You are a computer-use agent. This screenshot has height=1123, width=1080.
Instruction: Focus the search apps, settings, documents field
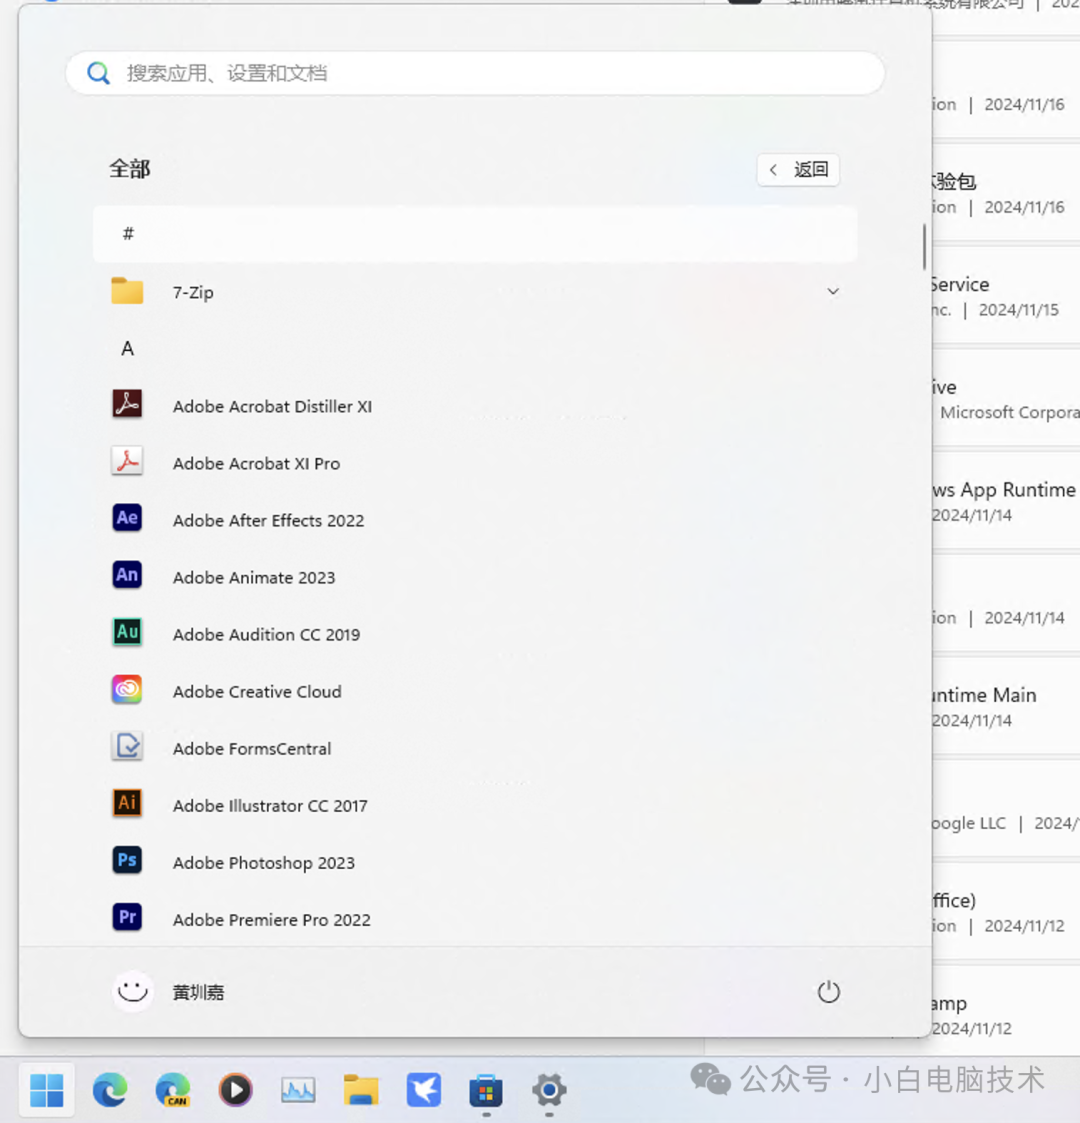[x=475, y=73]
